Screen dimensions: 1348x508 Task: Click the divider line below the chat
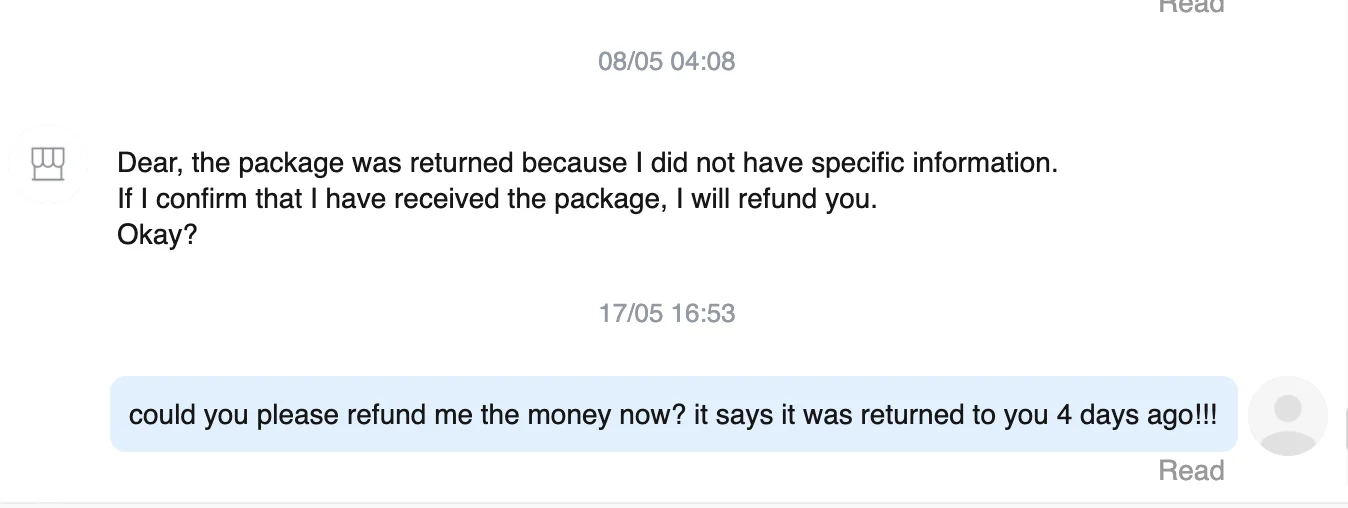click(x=673, y=503)
